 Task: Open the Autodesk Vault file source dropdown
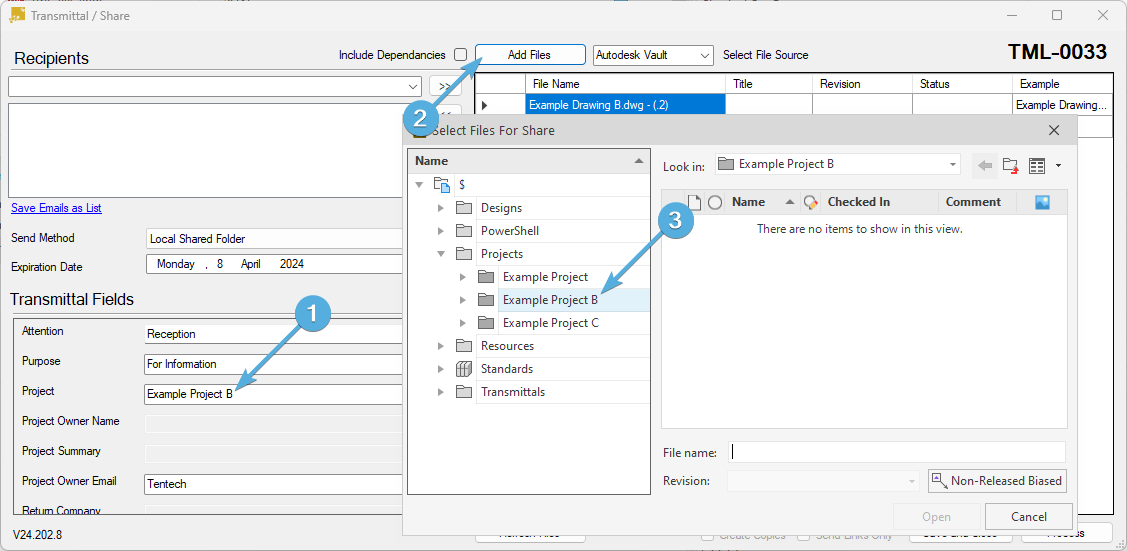(704, 55)
